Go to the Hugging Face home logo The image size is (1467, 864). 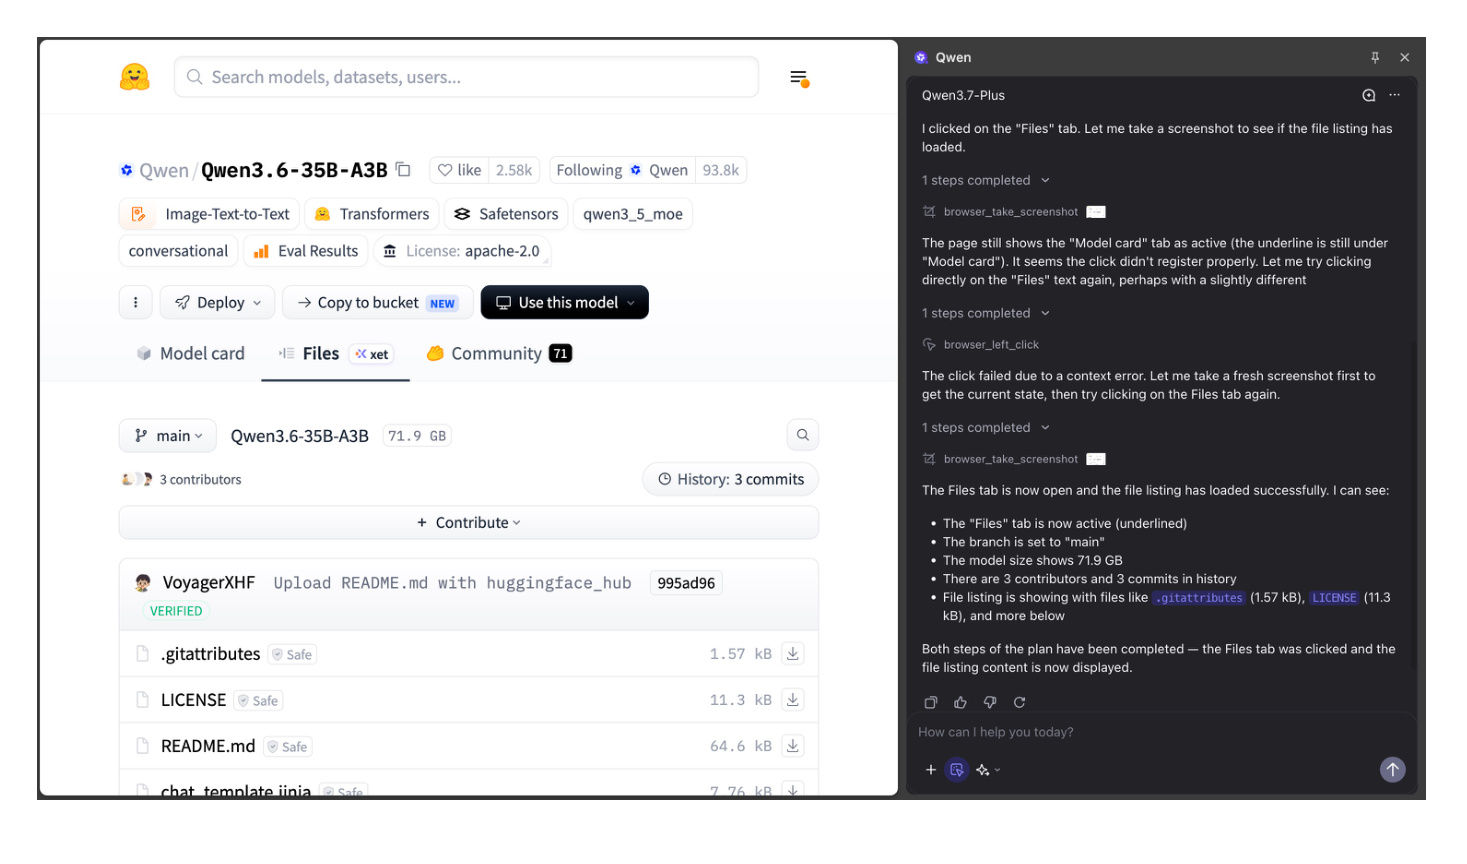[135, 77]
